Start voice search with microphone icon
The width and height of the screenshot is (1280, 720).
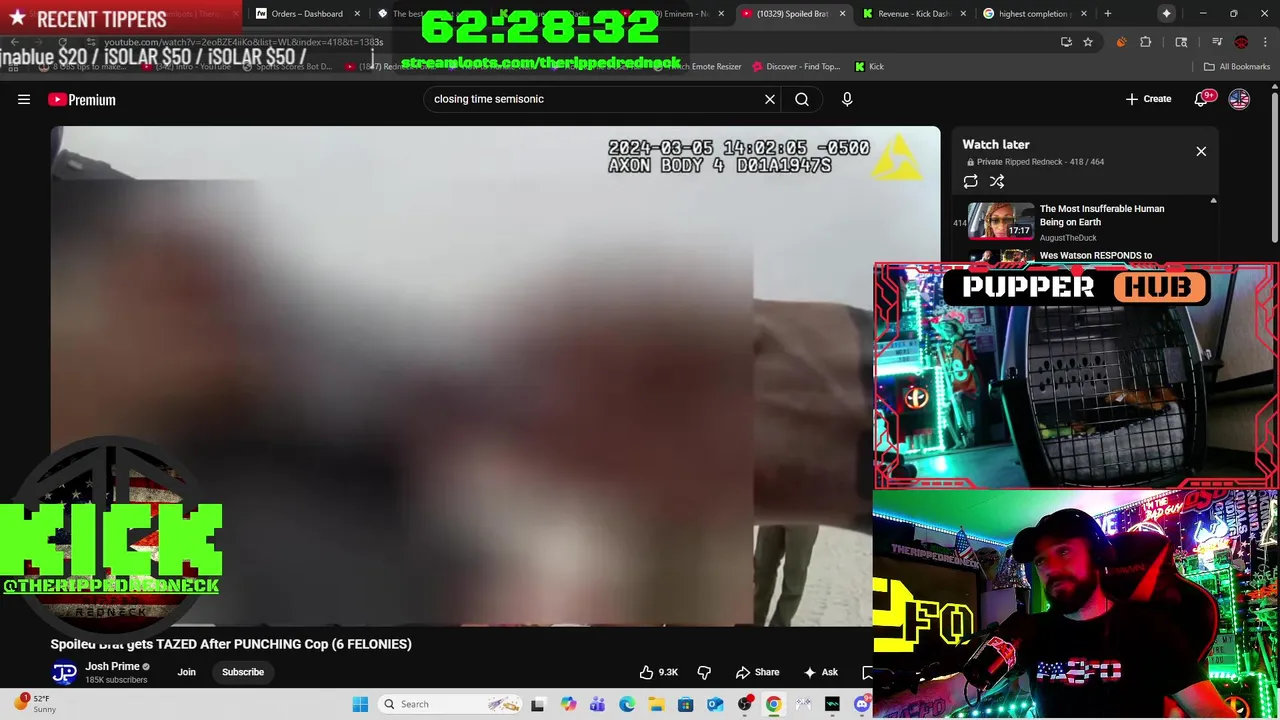pos(847,99)
